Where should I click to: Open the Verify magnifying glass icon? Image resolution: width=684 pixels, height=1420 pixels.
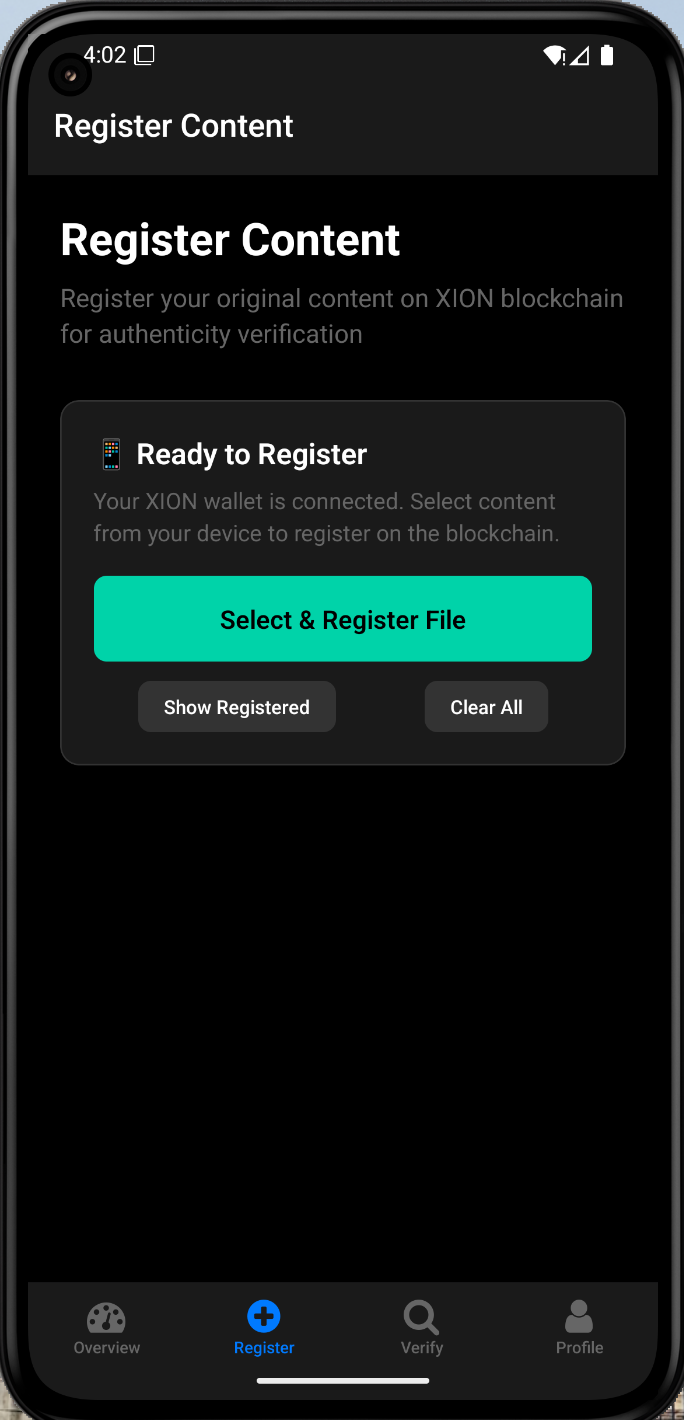[x=421, y=1318]
